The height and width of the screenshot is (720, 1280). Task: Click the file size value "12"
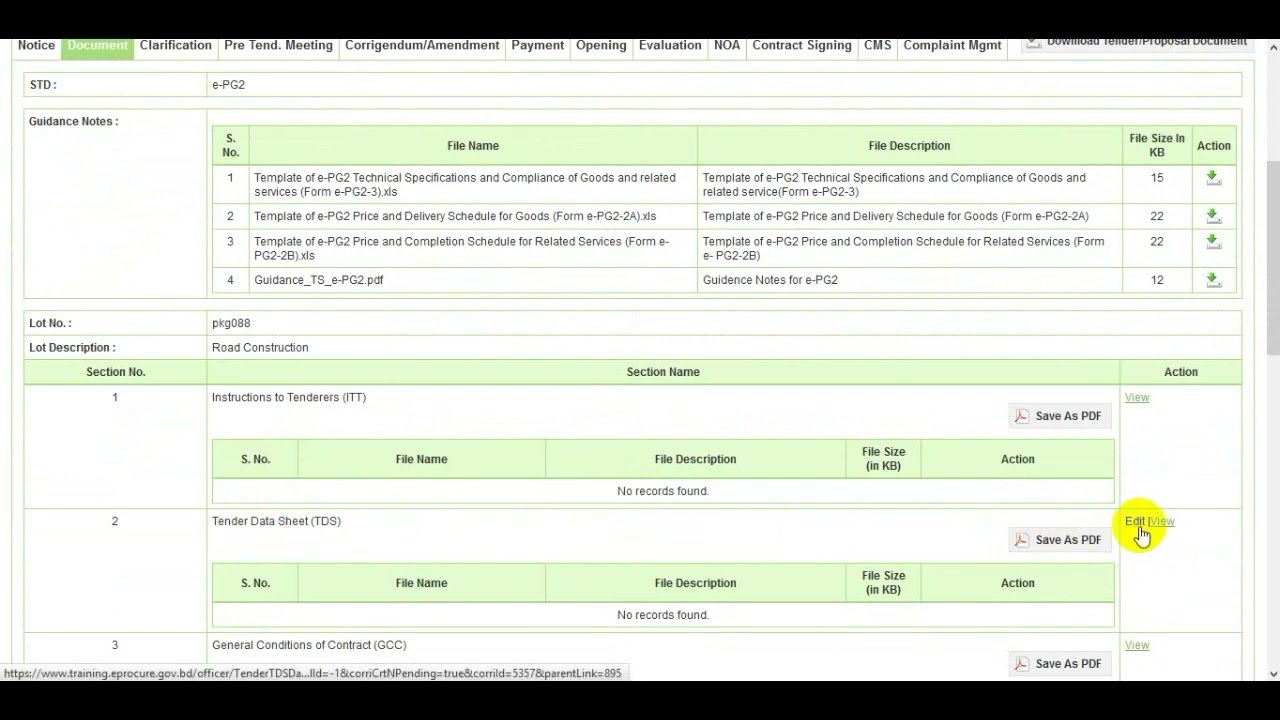(1157, 280)
